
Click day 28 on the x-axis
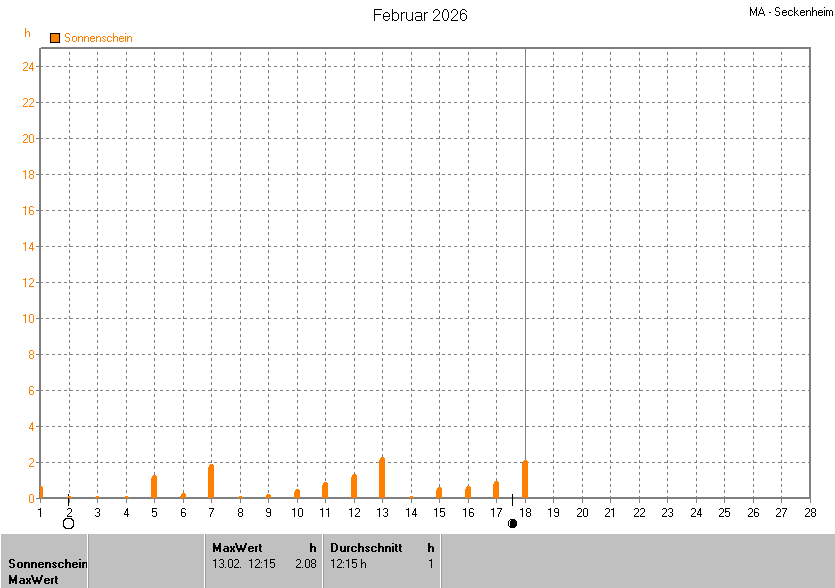point(809,513)
